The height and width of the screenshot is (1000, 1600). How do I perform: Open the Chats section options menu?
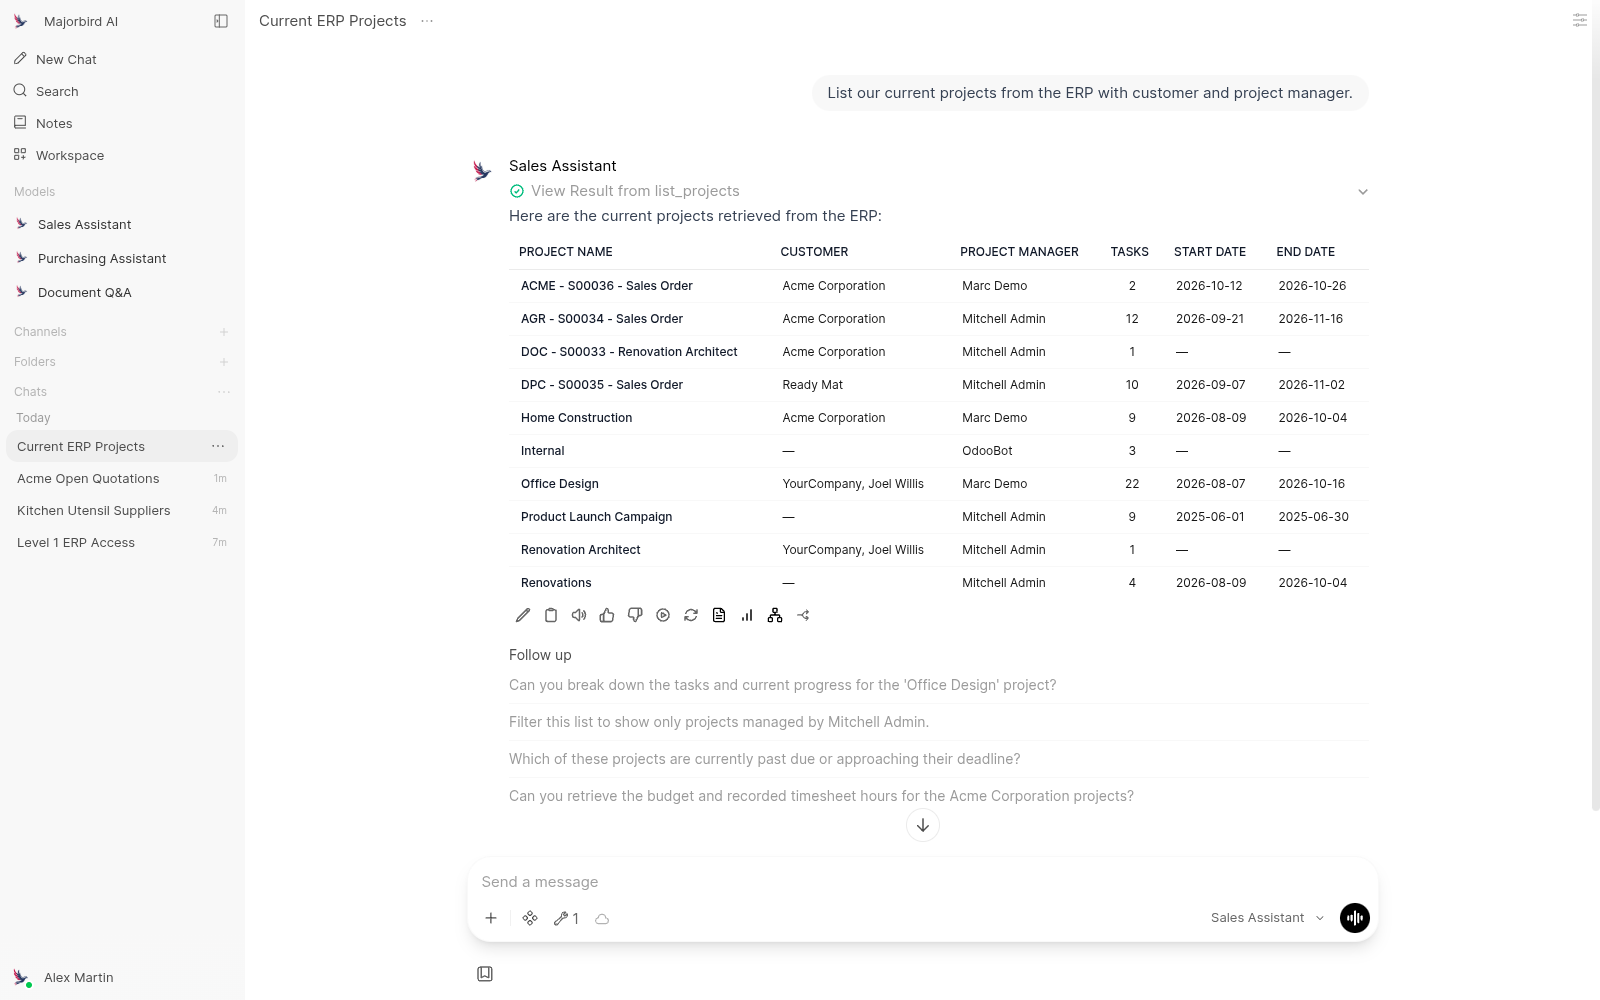pyautogui.click(x=224, y=392)
